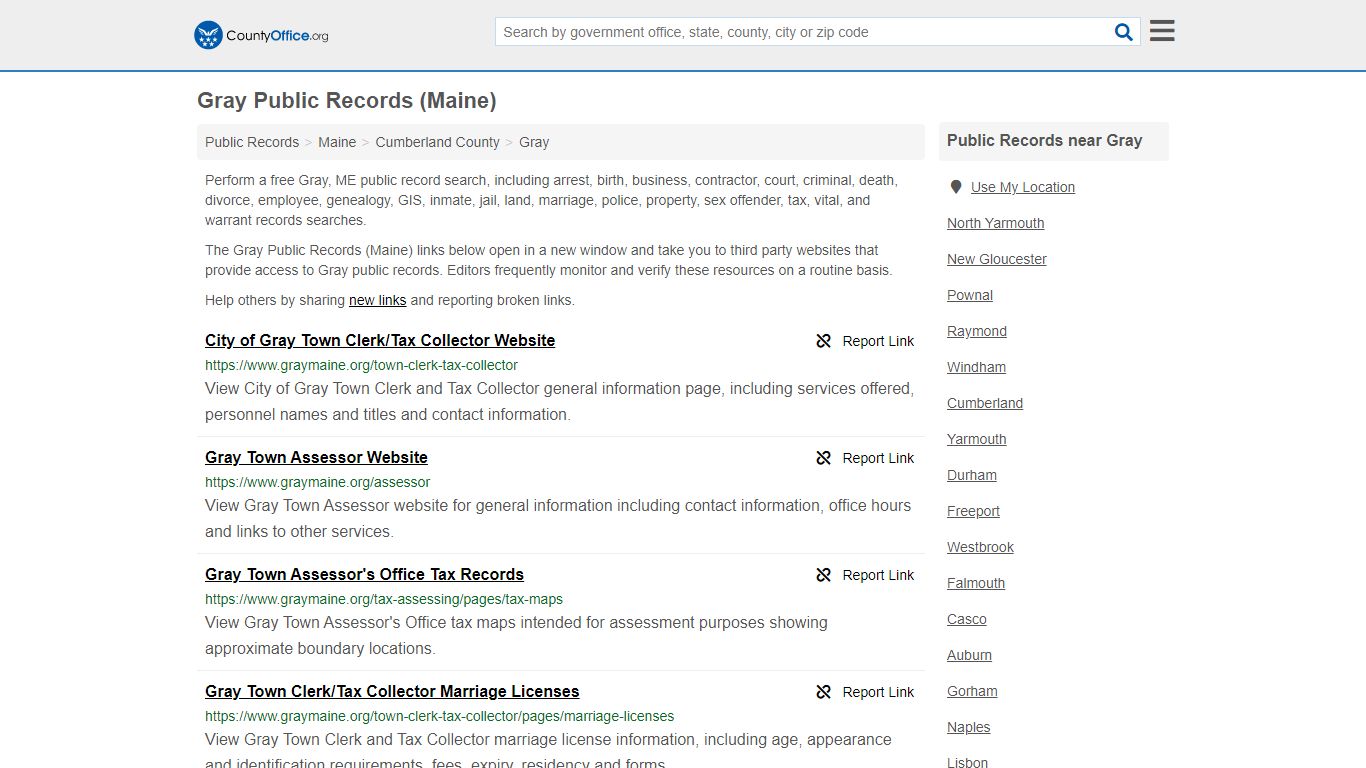Open Windham public records
The height and width of the screenshot is (768, 1366).
976,367
